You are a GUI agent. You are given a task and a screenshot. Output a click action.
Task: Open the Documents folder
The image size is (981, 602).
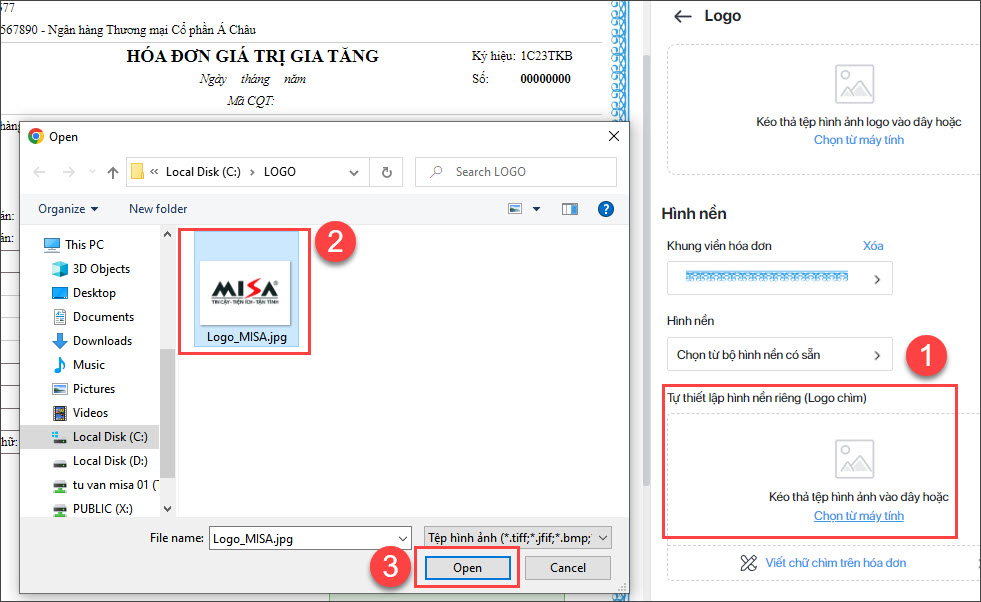[x=93, y=317]
